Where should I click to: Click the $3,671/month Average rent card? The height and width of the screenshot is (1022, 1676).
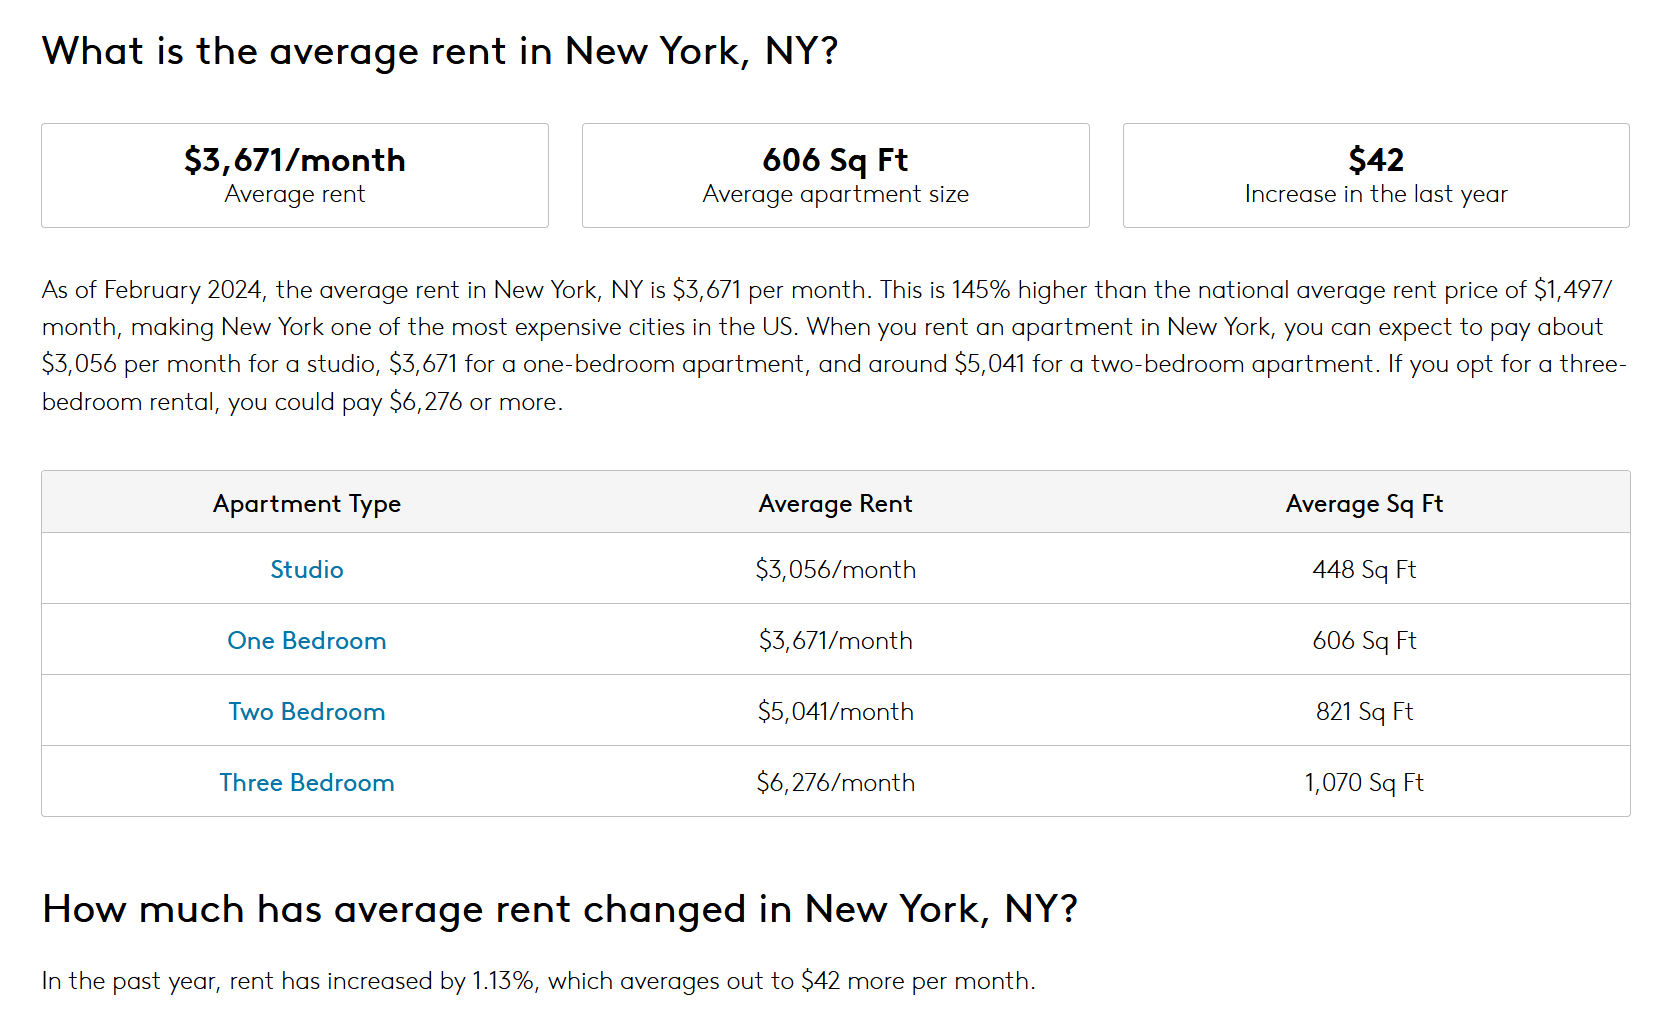pos(295,175)
